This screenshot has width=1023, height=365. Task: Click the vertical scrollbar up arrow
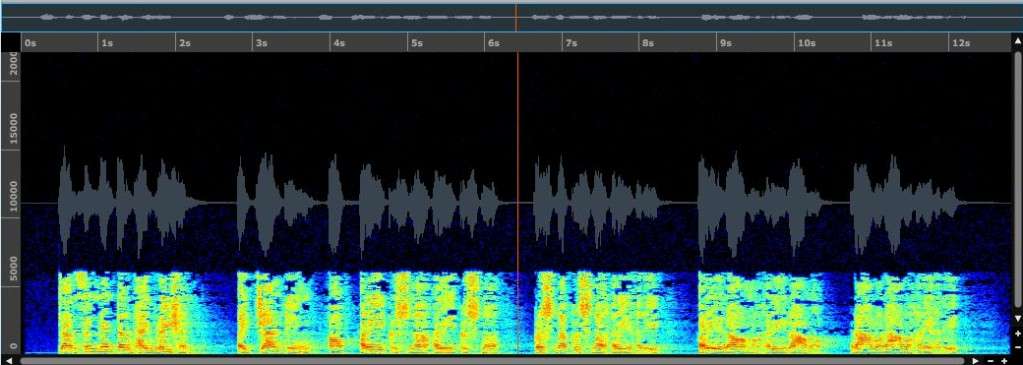(x=1017, y=40)
